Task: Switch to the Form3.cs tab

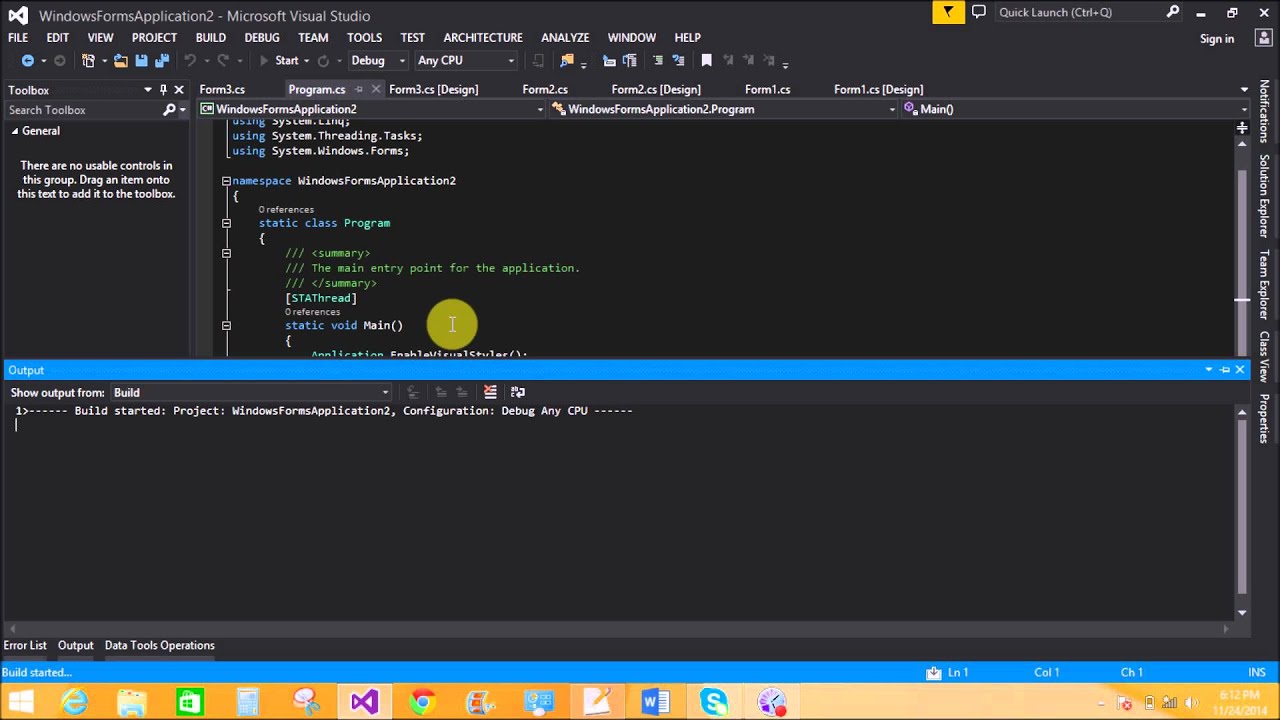Action: [222, 90]
